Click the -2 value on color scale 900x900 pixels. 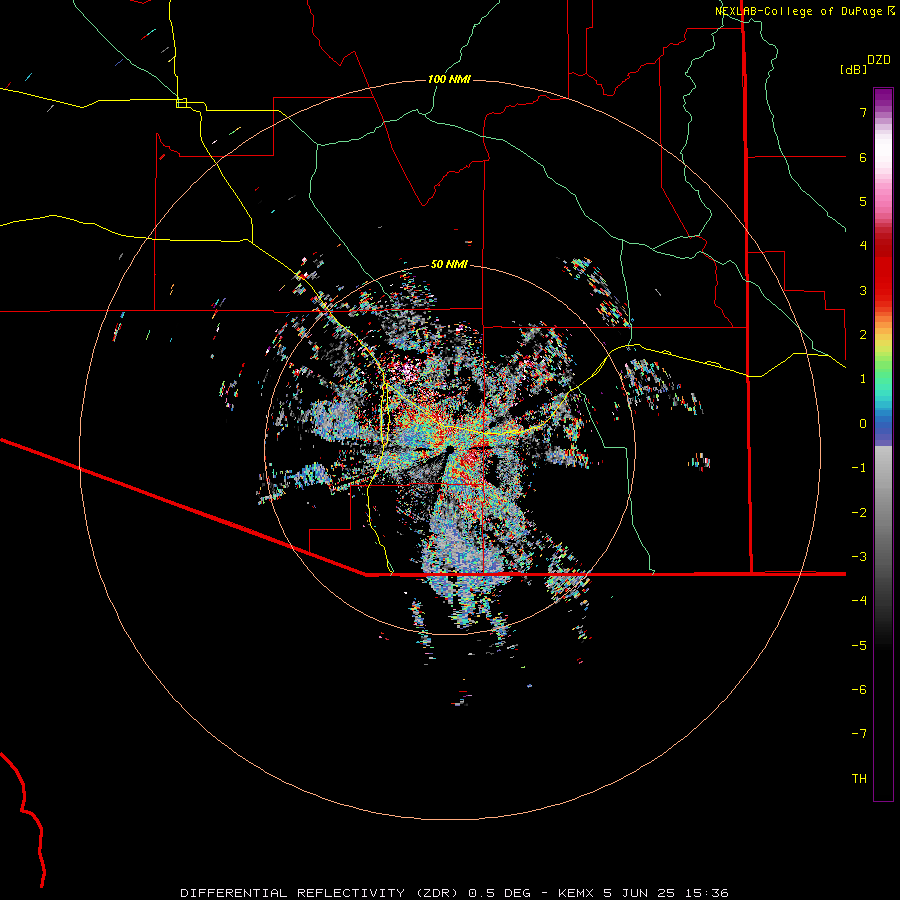pyautogui.click(x=859, y=513)
